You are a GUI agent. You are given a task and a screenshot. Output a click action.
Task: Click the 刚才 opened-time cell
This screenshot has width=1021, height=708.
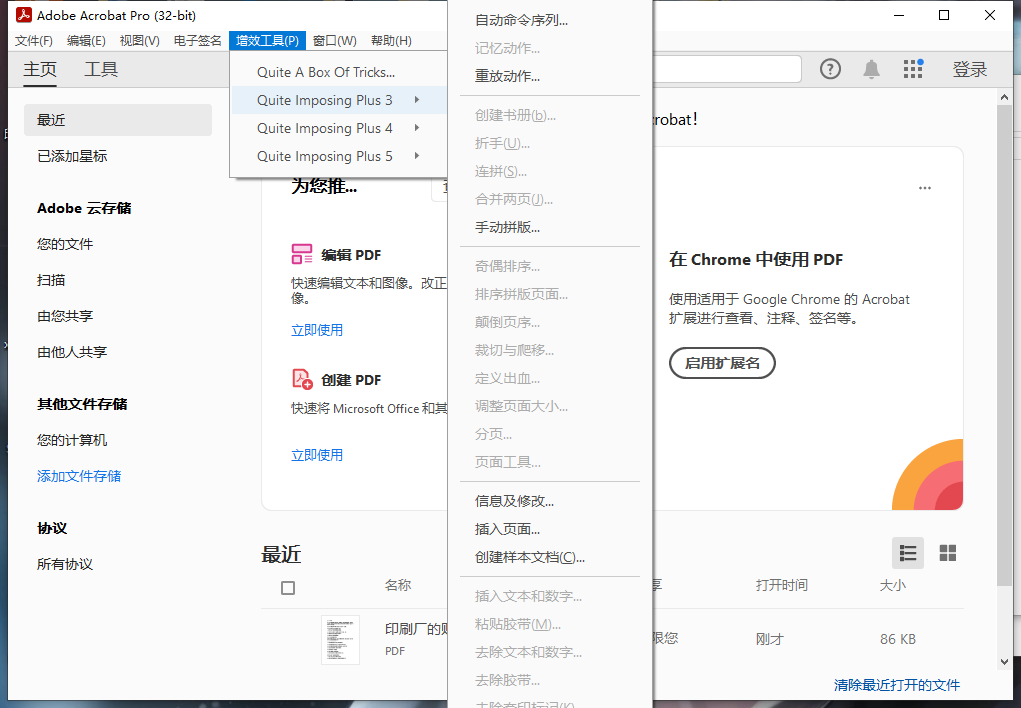pos(769,639)
